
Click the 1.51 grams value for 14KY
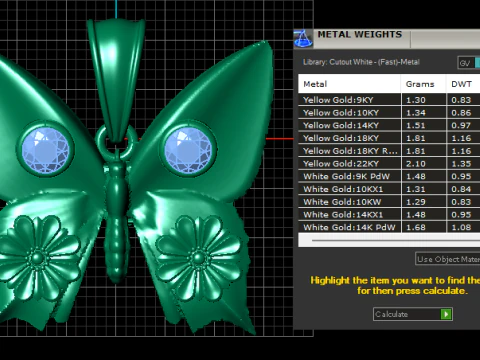[x=416, y=125]
